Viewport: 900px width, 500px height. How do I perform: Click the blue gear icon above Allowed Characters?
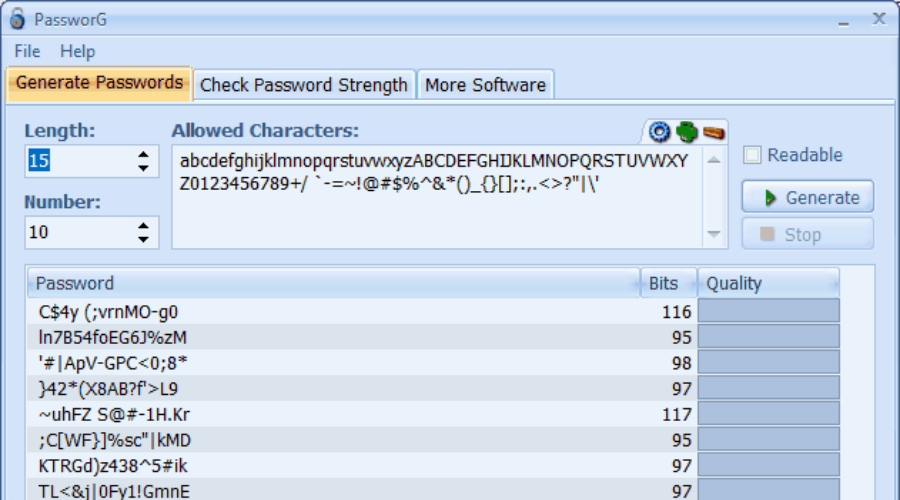[660, 132]
